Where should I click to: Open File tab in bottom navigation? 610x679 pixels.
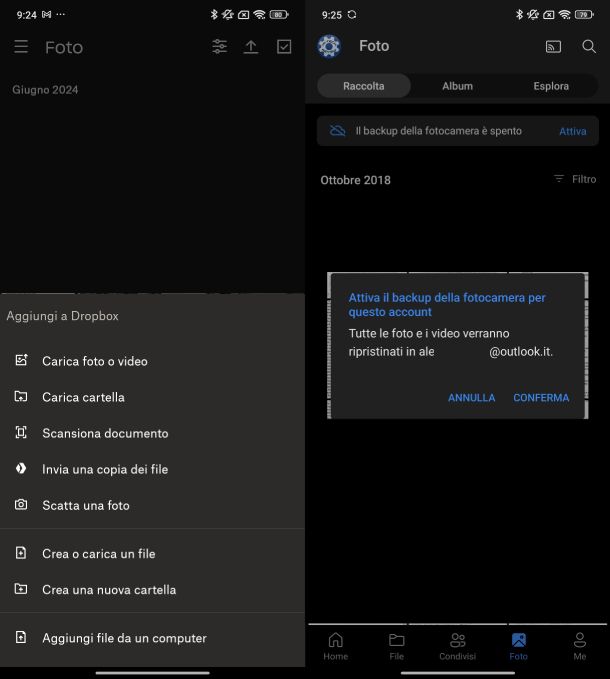click(396, 646)
